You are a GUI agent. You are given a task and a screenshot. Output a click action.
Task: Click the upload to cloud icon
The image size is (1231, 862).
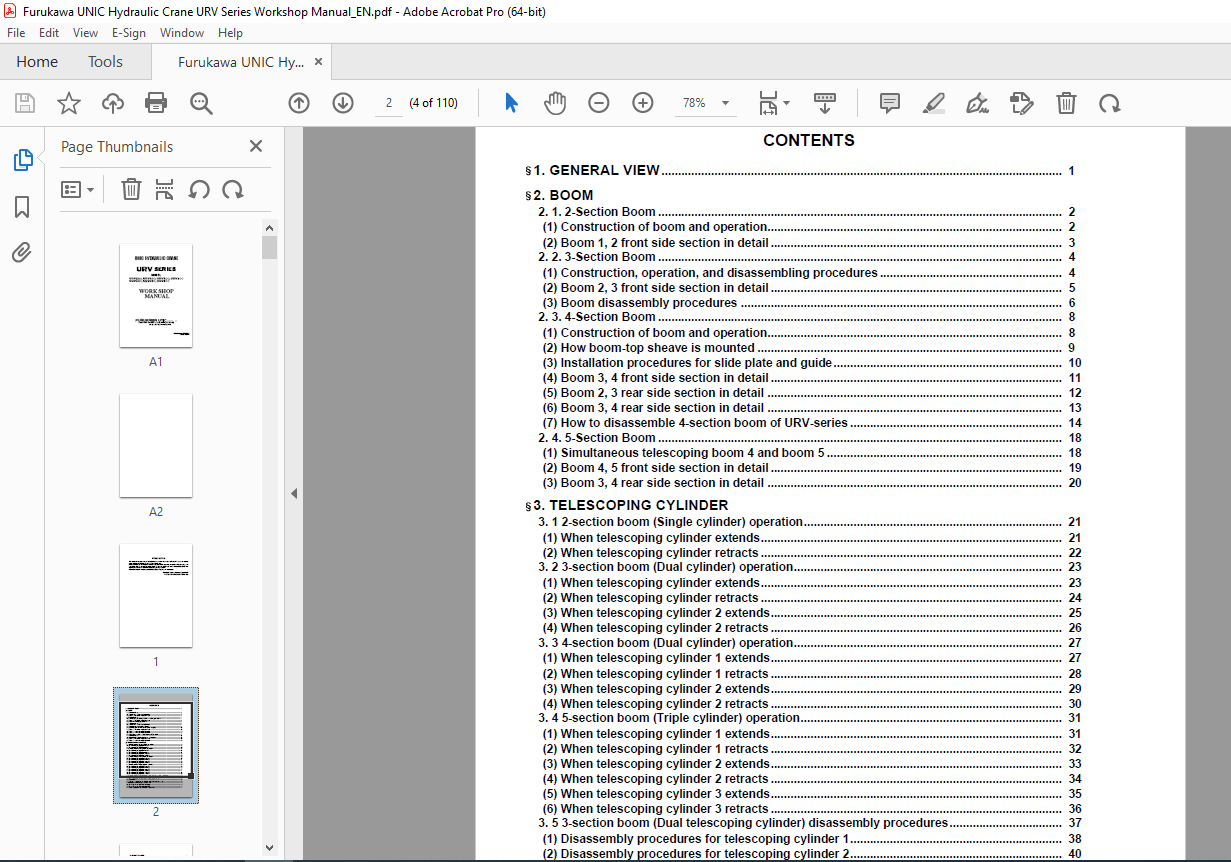tap(113, 103)
